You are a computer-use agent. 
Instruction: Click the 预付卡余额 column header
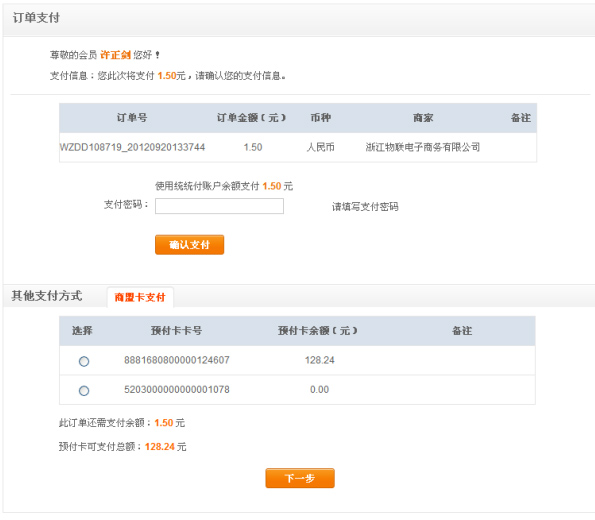click(318, 331)
